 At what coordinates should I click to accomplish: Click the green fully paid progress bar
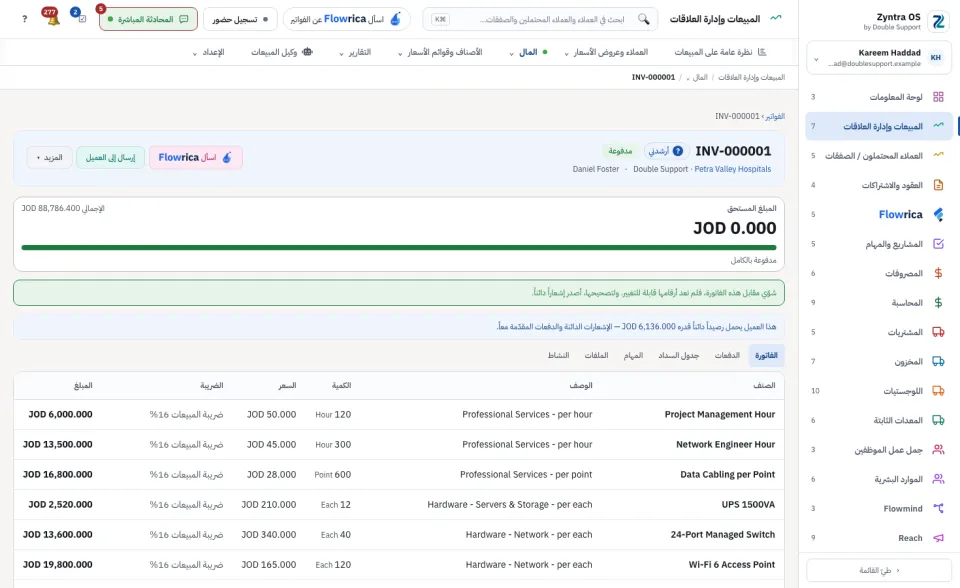coord(399,247)
